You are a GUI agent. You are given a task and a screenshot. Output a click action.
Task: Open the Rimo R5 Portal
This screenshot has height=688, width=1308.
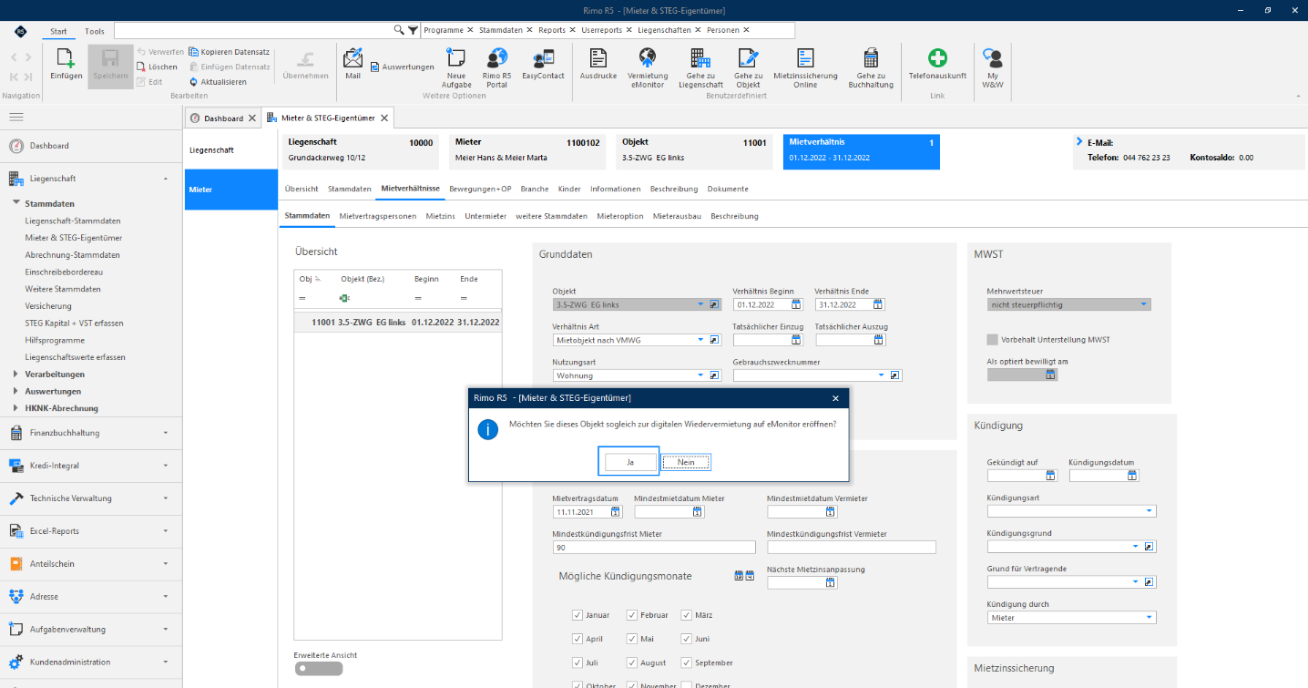tap(497, 67)
